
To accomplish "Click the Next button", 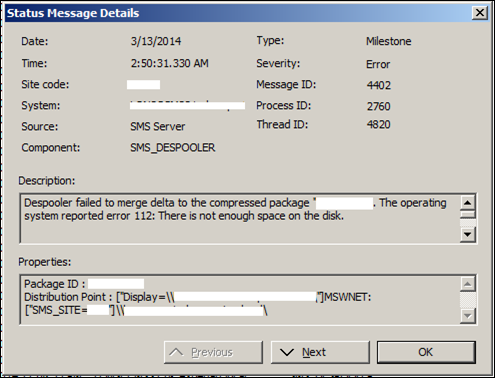I will pyautogui.click(x=320, y=352).
